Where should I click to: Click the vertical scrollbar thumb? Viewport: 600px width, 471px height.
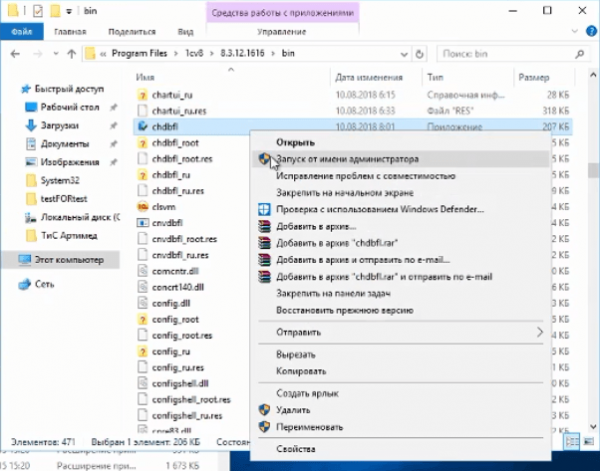[593, 170]
